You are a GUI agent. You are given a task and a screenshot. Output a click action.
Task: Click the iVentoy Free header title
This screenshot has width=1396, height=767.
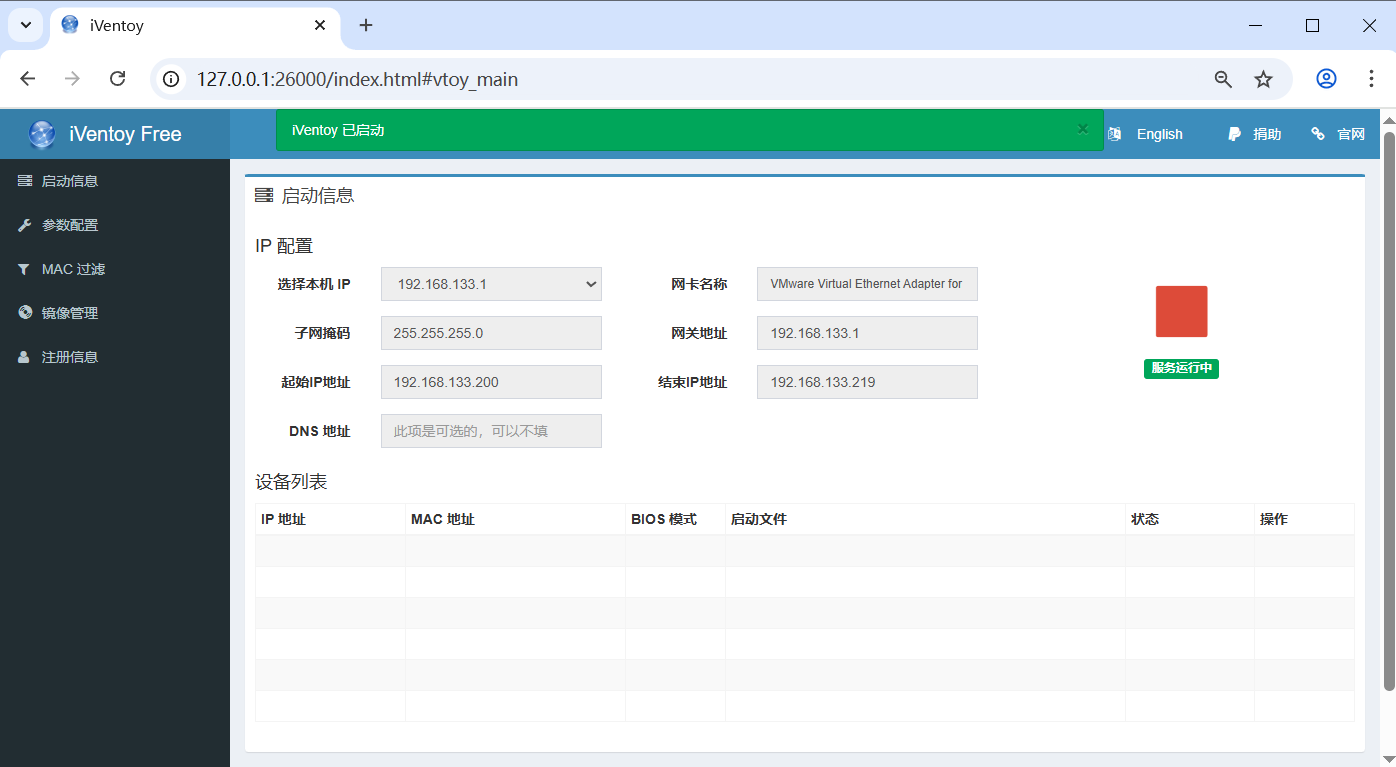[125, 134]
